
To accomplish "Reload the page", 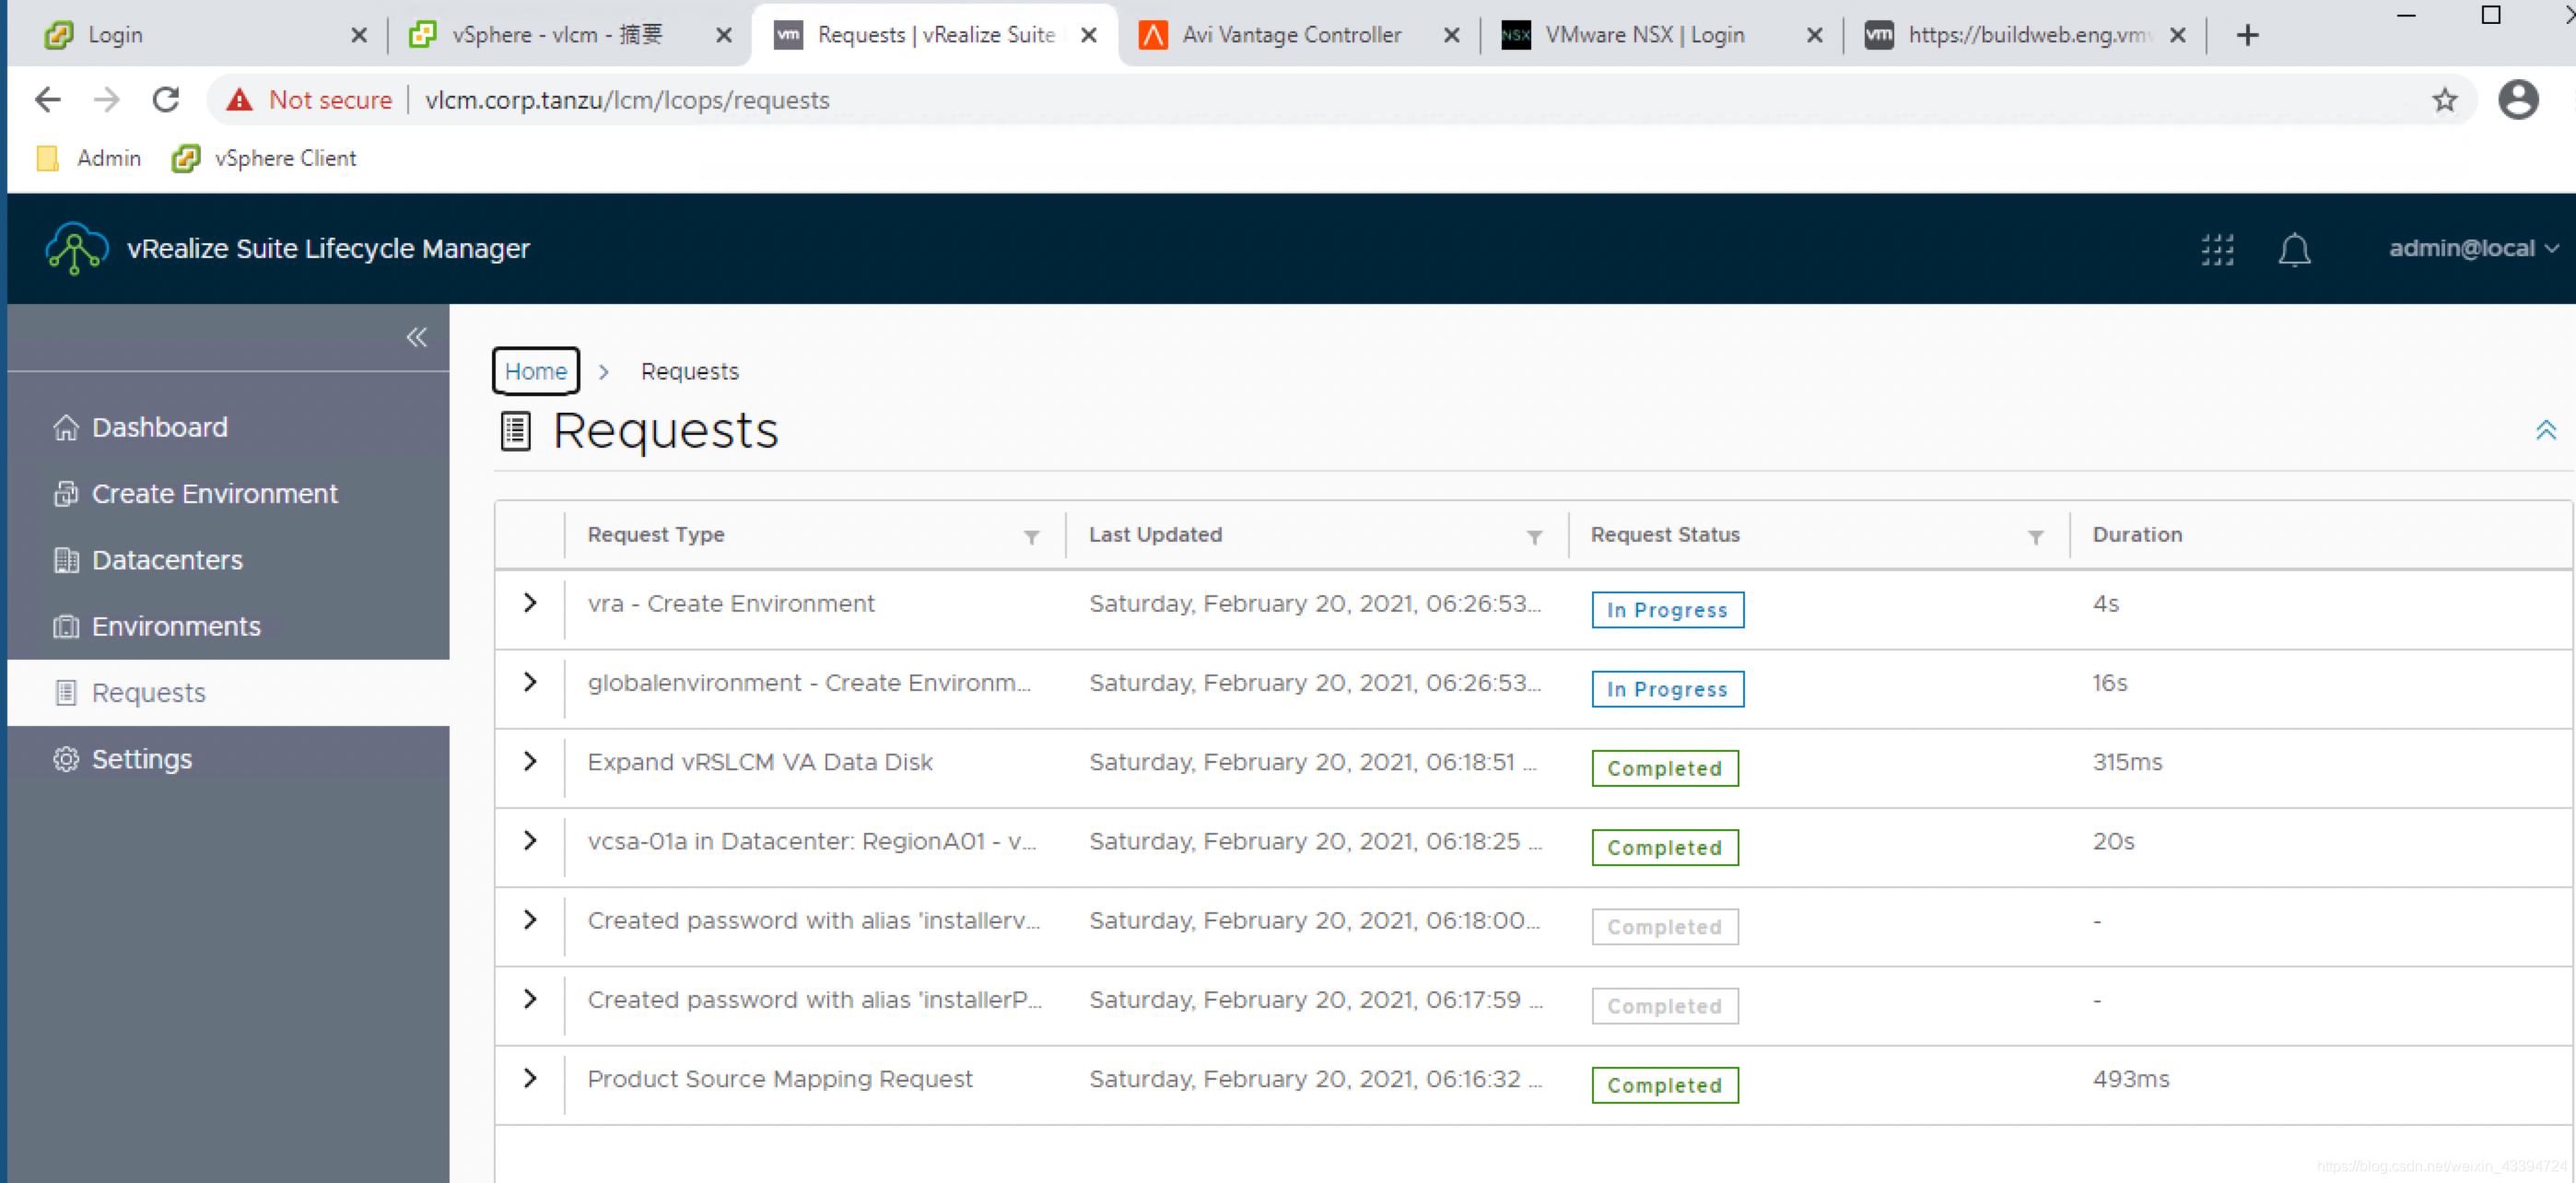I will point(166,100).
